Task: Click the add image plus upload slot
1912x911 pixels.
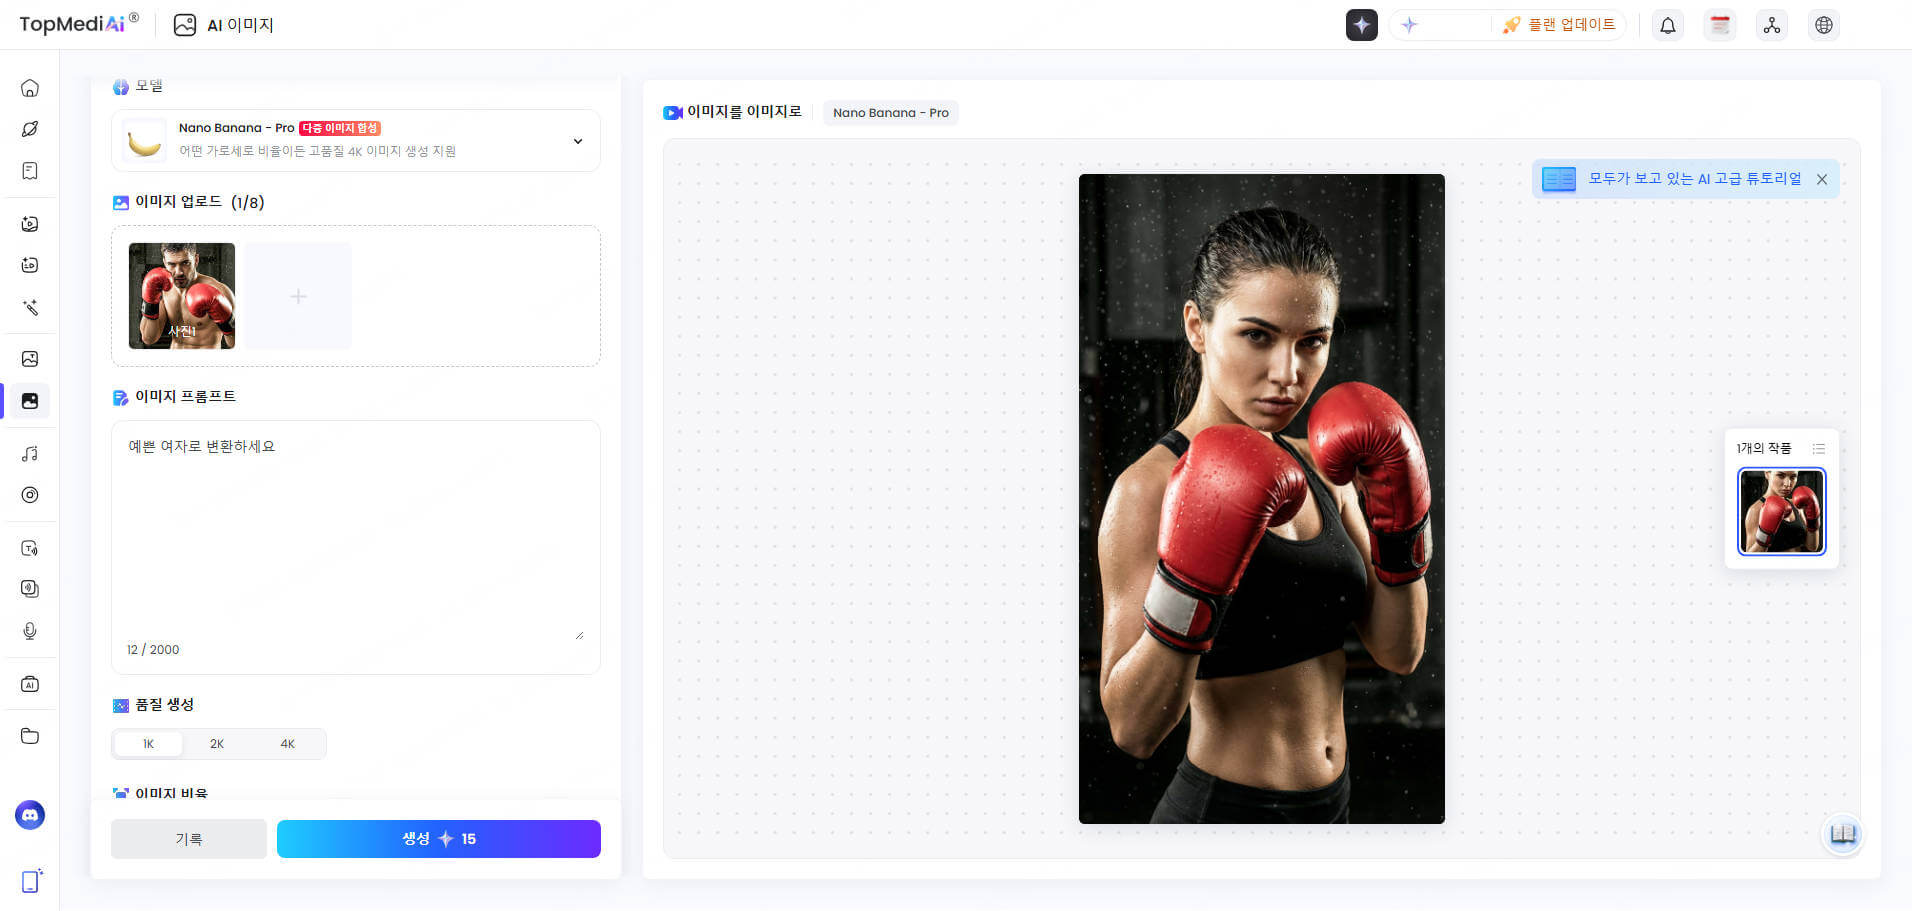Action: click(x=298, y=296)
